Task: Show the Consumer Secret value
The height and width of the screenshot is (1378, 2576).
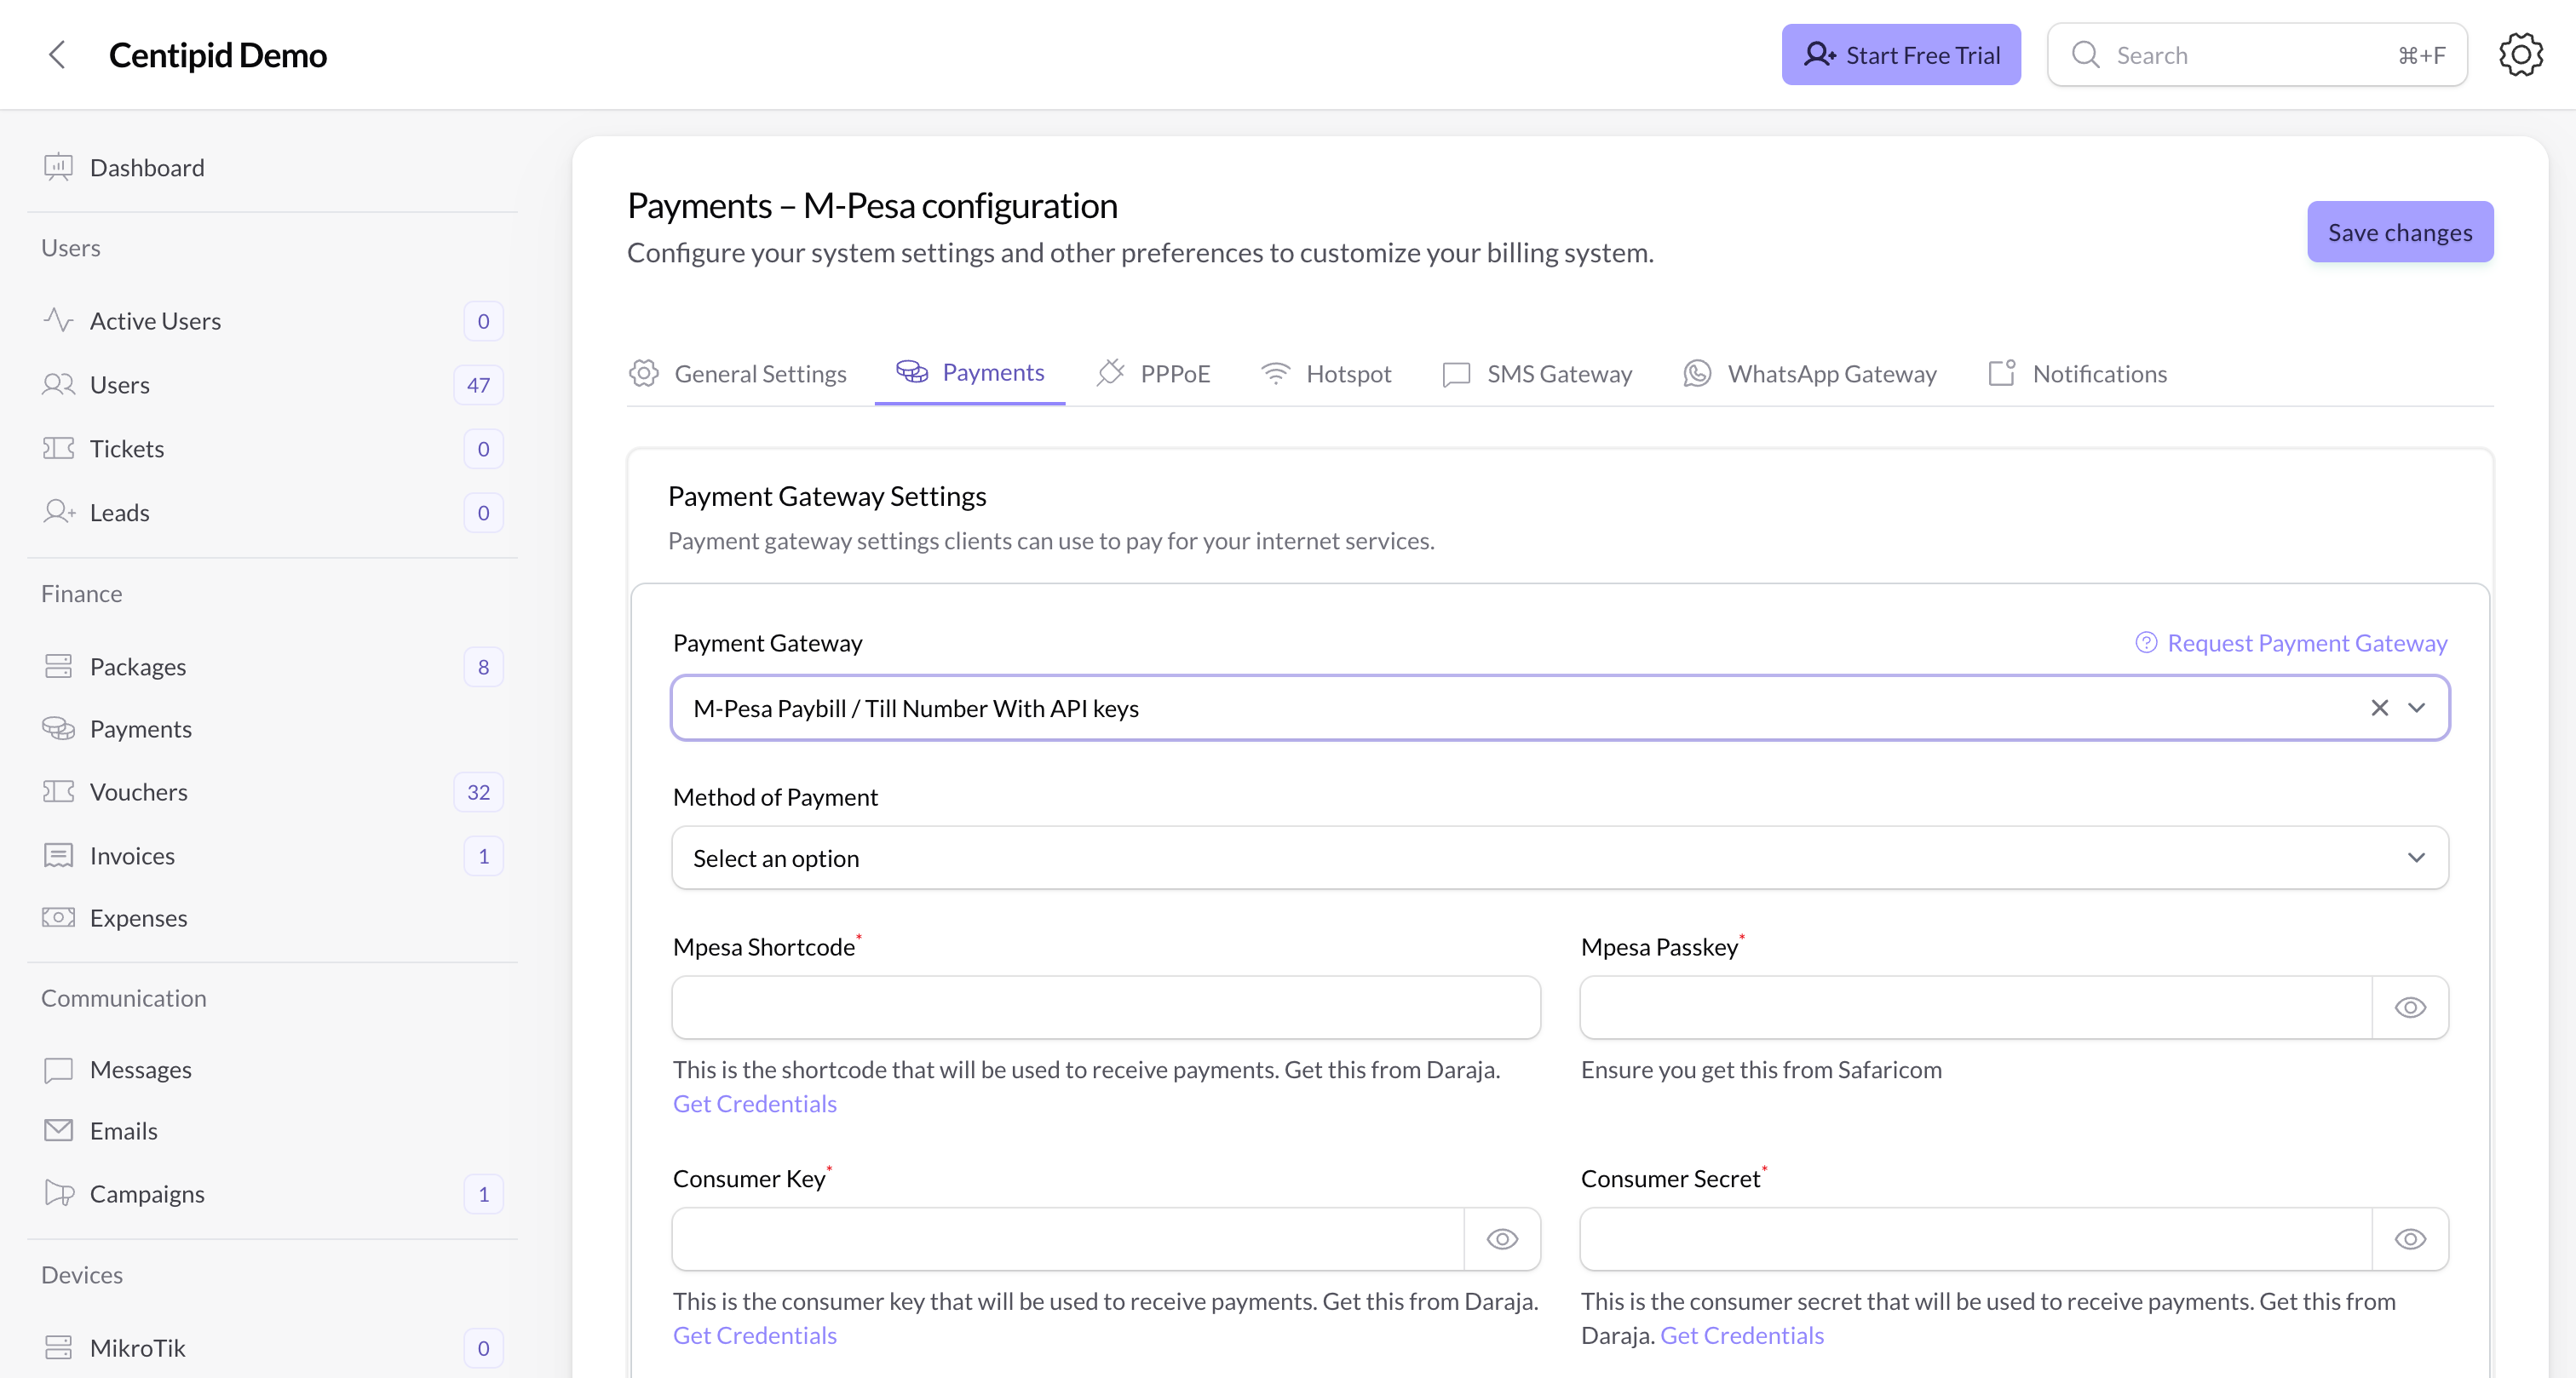Action: point(2410,1239)
